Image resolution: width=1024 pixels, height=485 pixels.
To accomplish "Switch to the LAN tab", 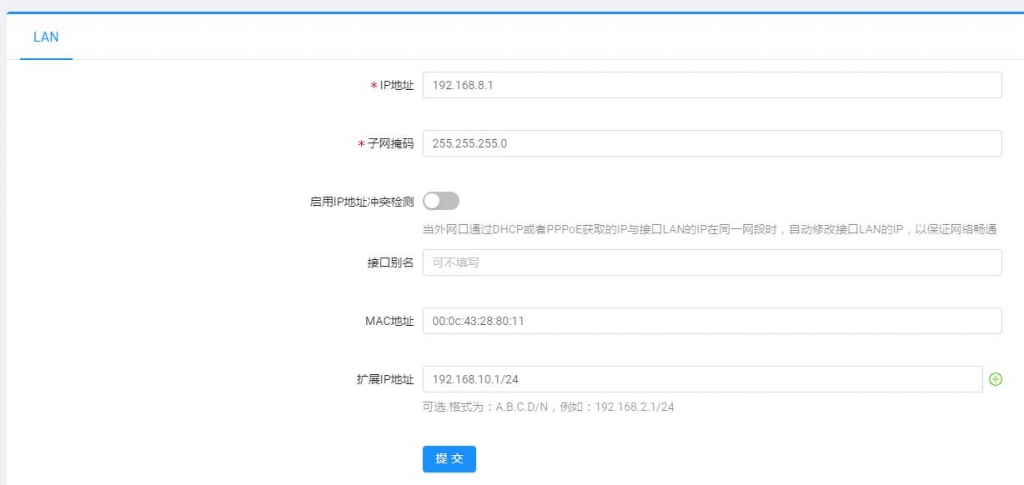I will click(x=46, y=37).
